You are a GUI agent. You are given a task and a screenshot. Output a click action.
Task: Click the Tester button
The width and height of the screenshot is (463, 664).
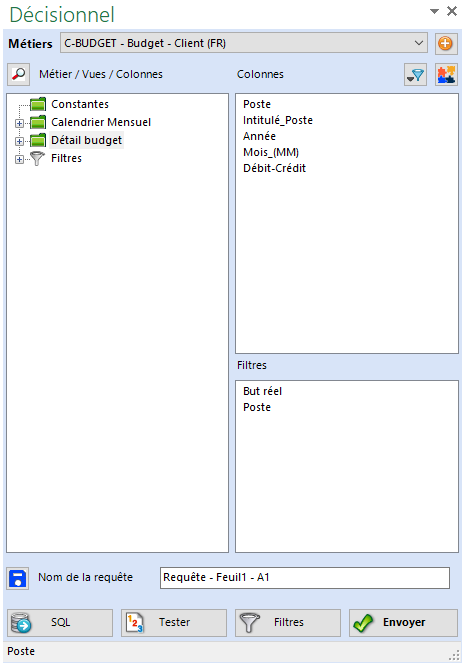[174, 622]
